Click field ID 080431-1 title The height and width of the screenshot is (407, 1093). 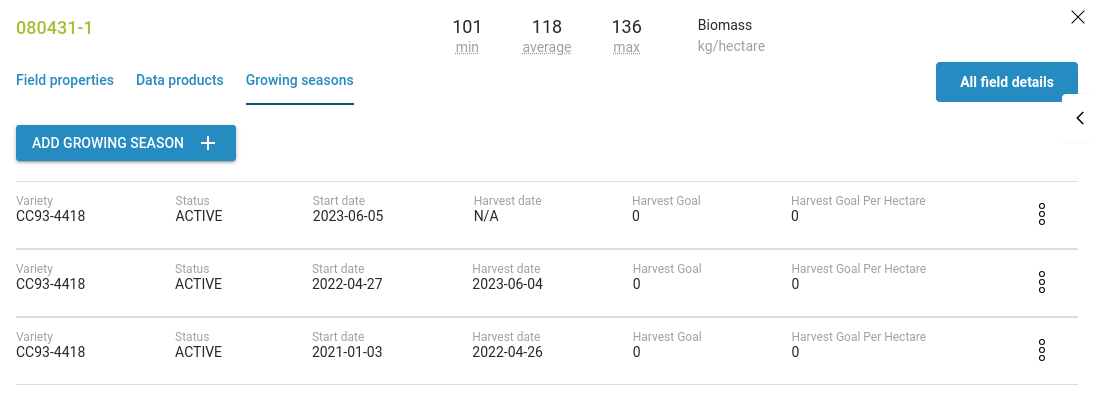54,27
